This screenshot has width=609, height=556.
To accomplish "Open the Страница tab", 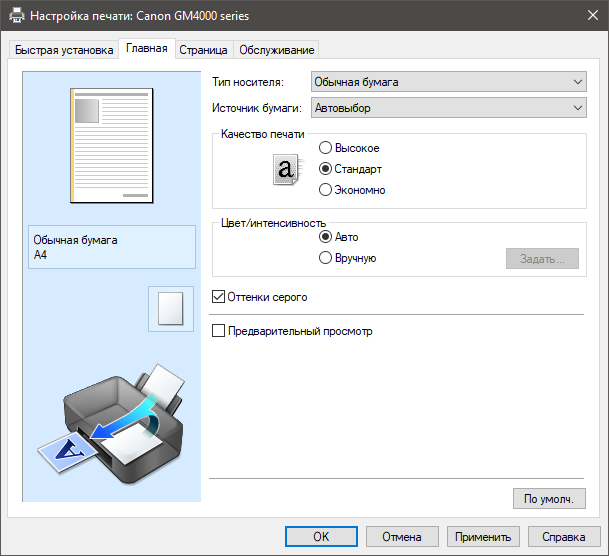I will (x=203, y=50).
